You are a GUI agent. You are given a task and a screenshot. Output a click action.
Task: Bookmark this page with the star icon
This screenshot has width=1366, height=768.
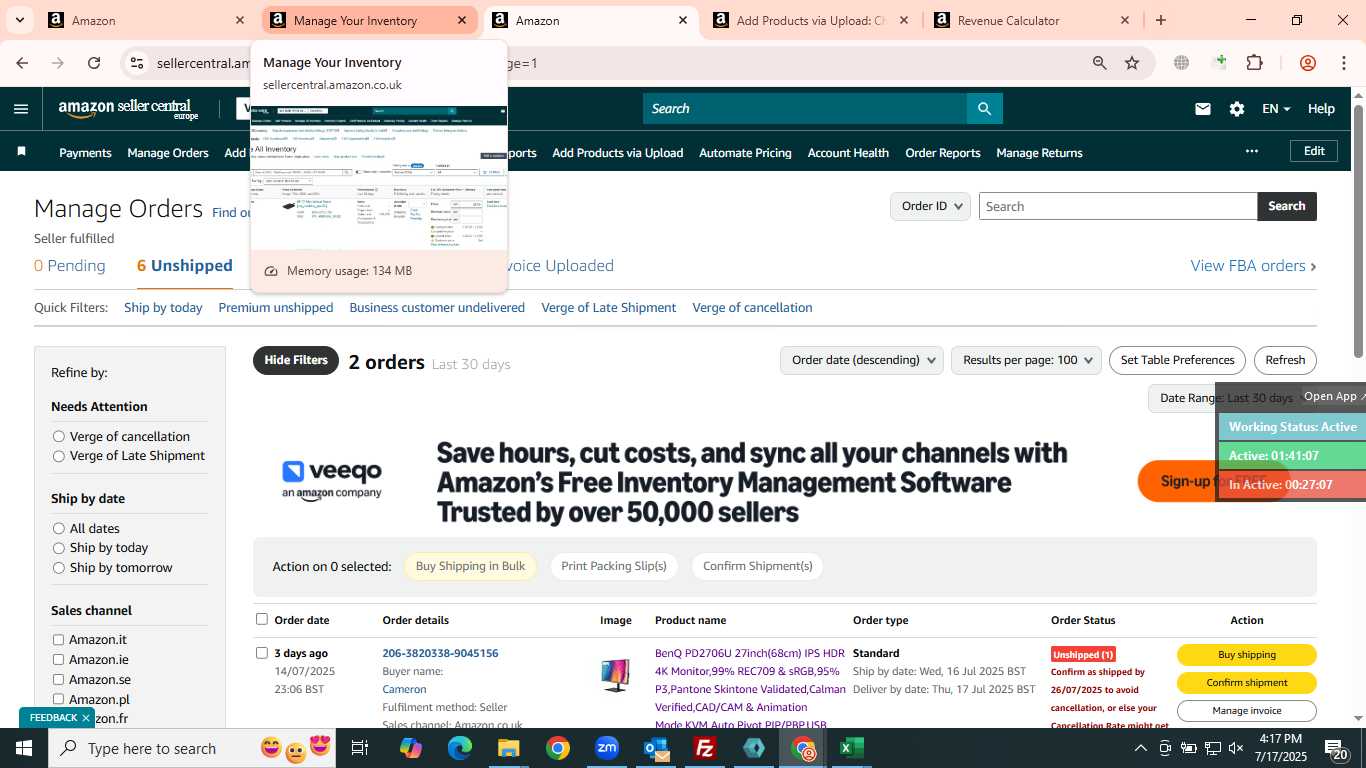[1132, 63]
